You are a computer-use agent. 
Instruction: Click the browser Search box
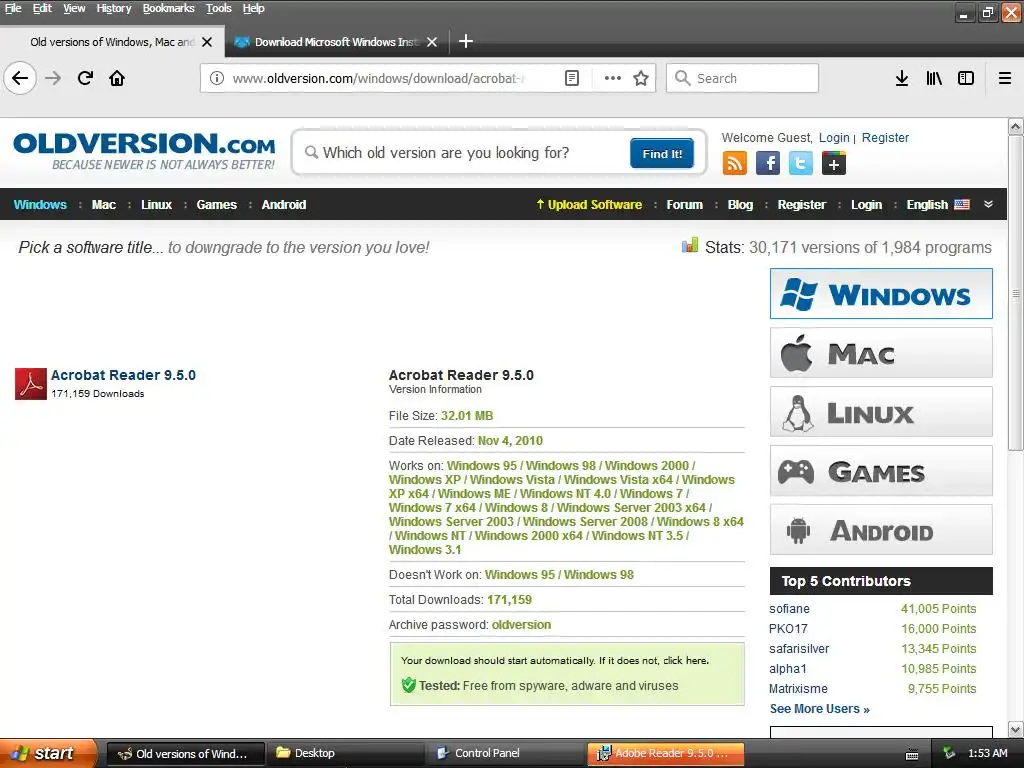743,78
